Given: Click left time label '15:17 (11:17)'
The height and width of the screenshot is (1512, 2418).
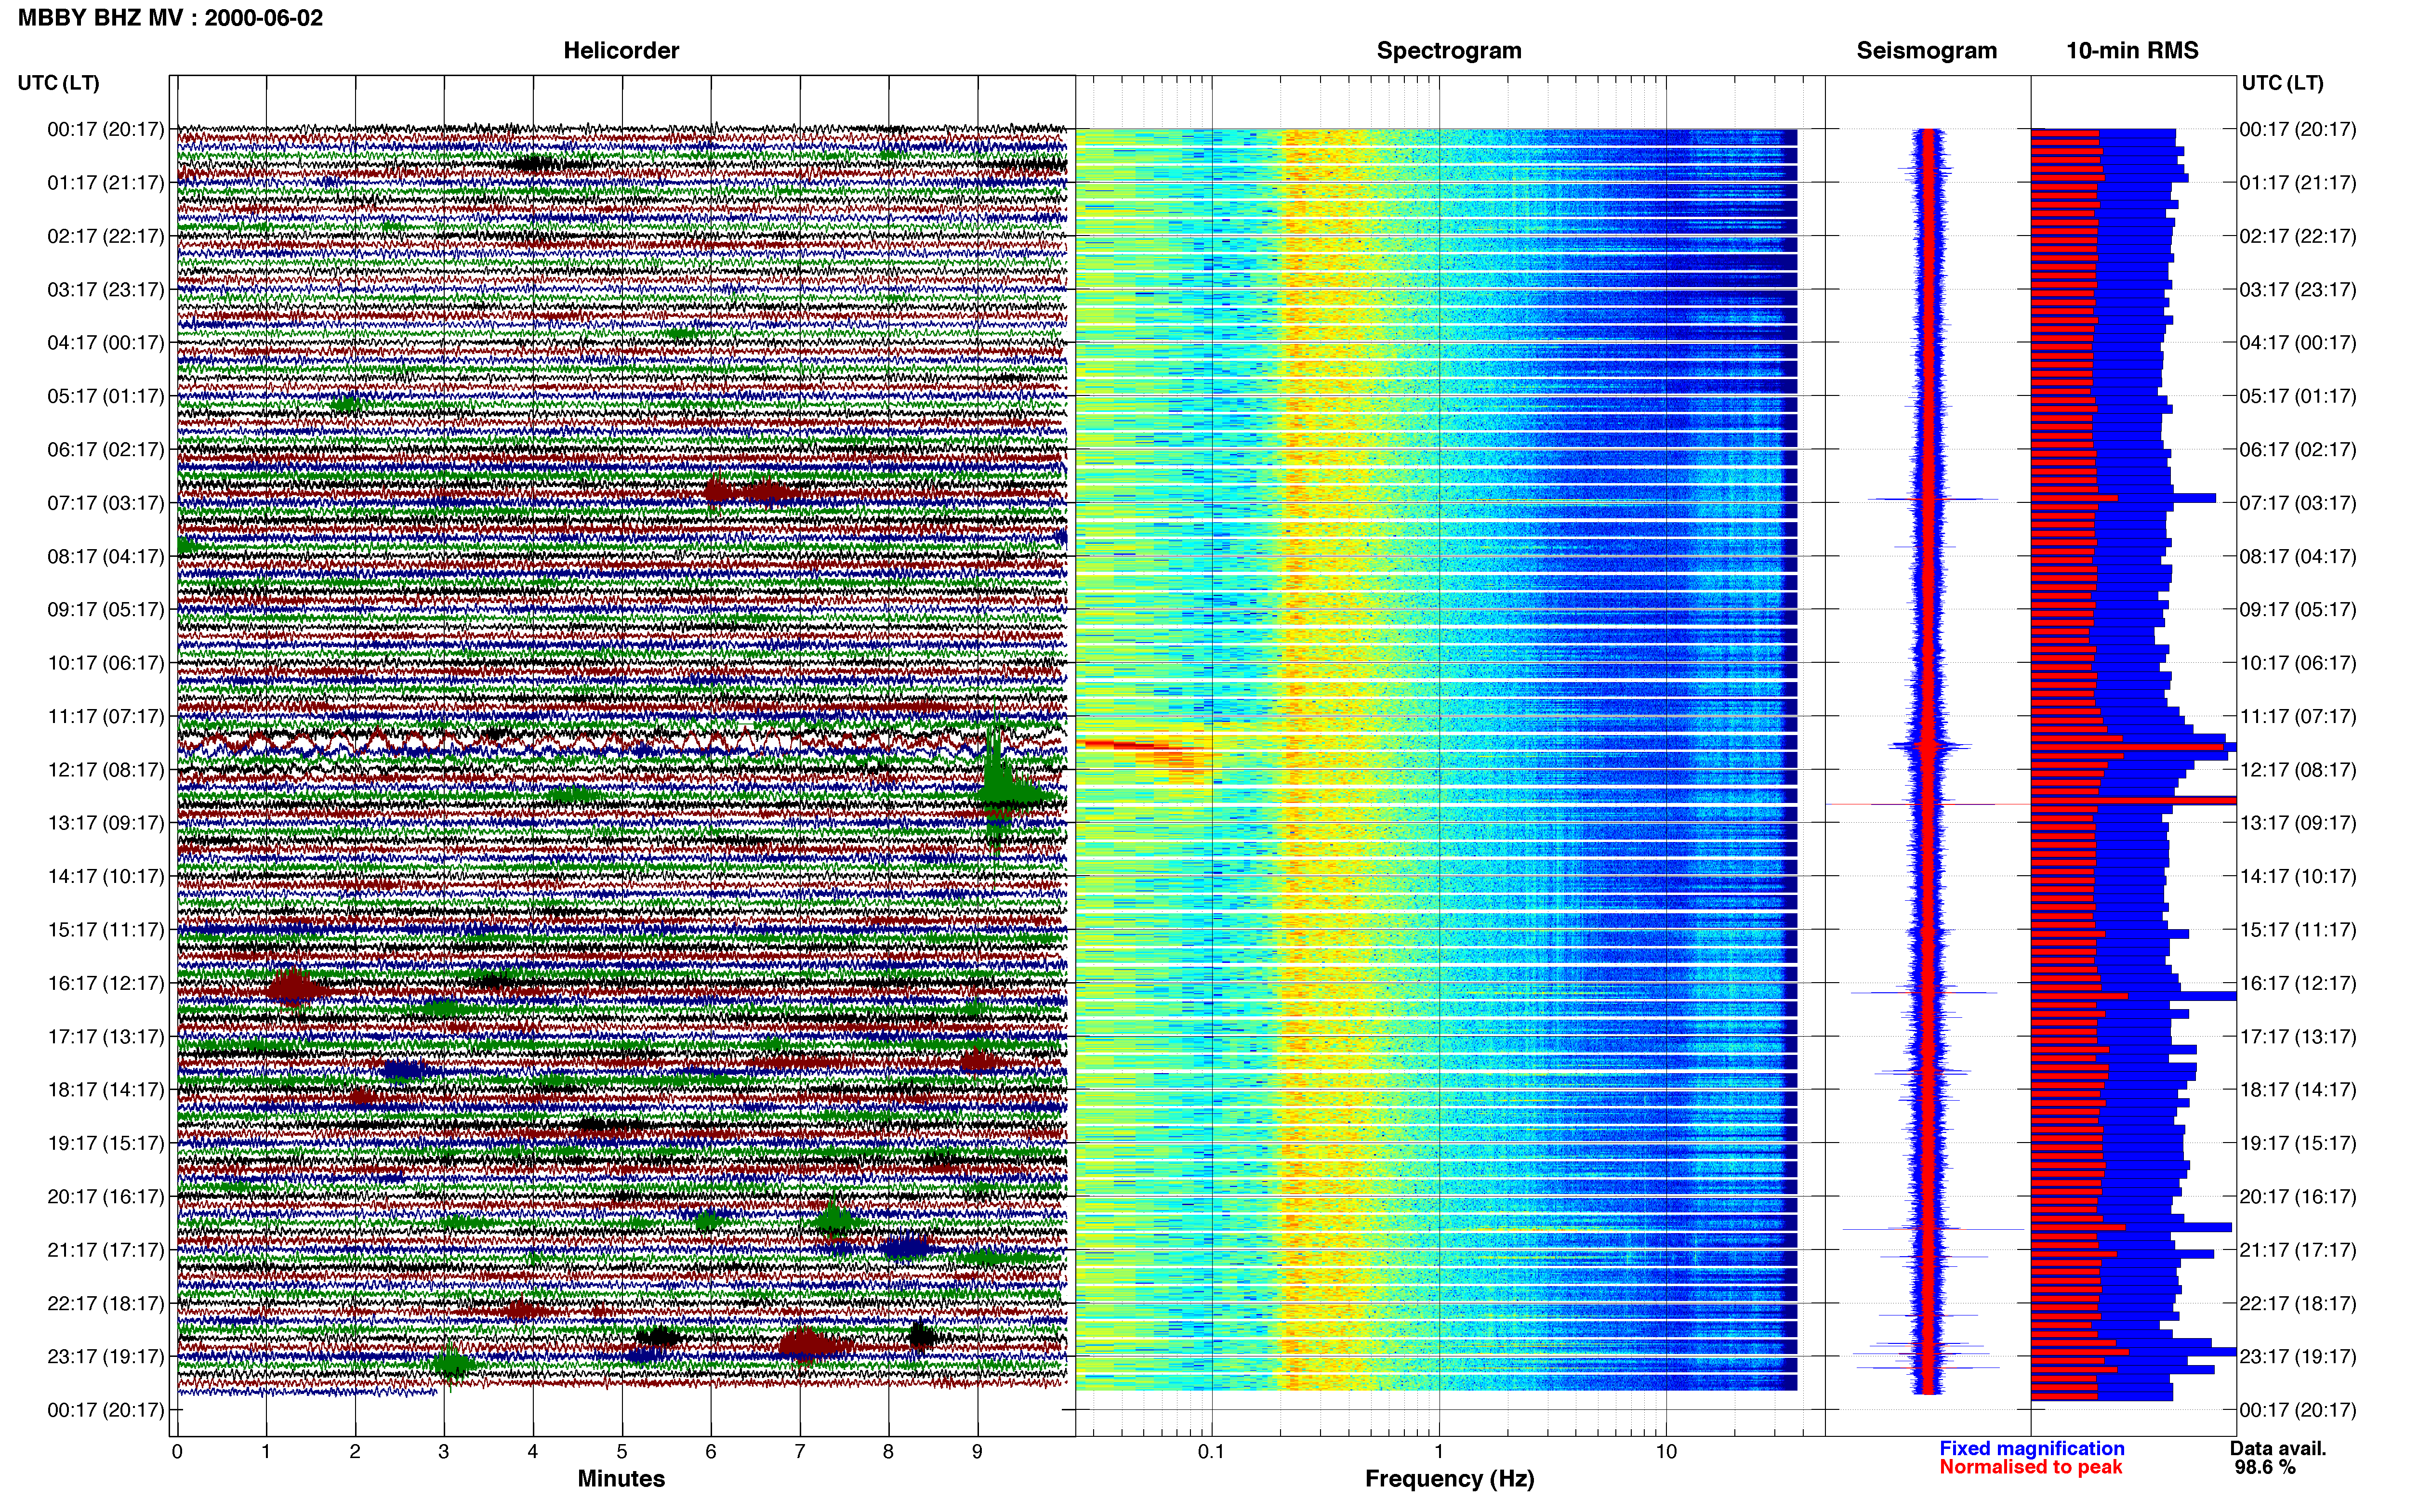Looking at the screenshot, I should pos(106,930).
